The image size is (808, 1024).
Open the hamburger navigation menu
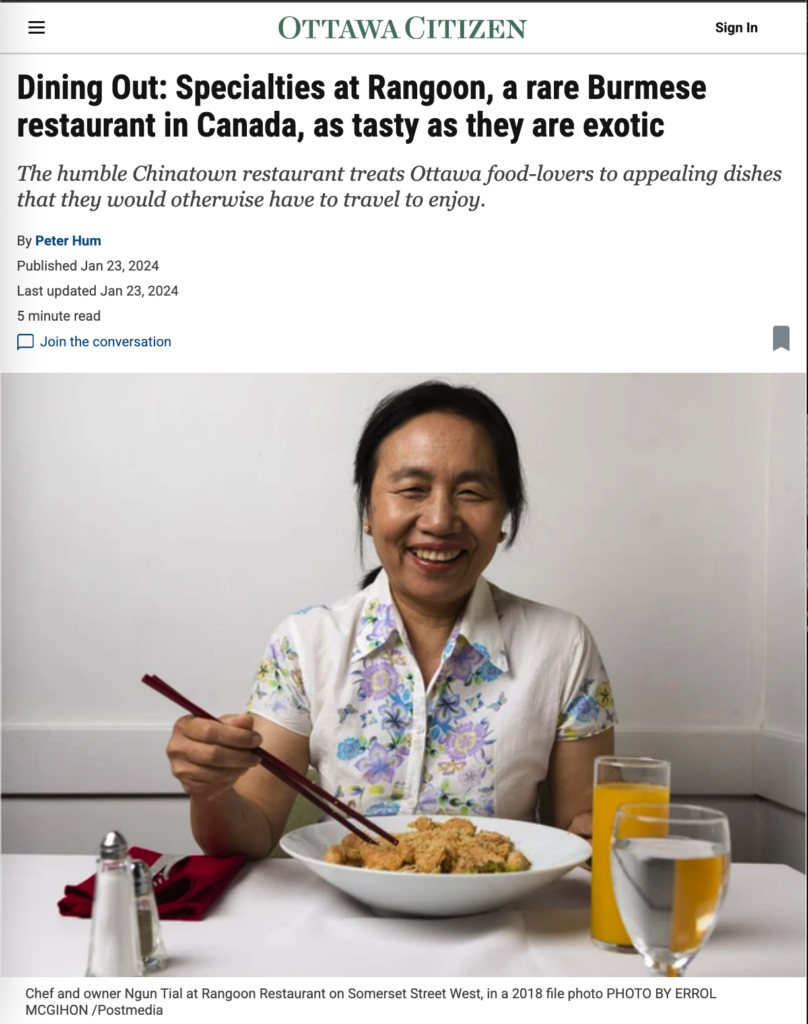click(37, 27)
